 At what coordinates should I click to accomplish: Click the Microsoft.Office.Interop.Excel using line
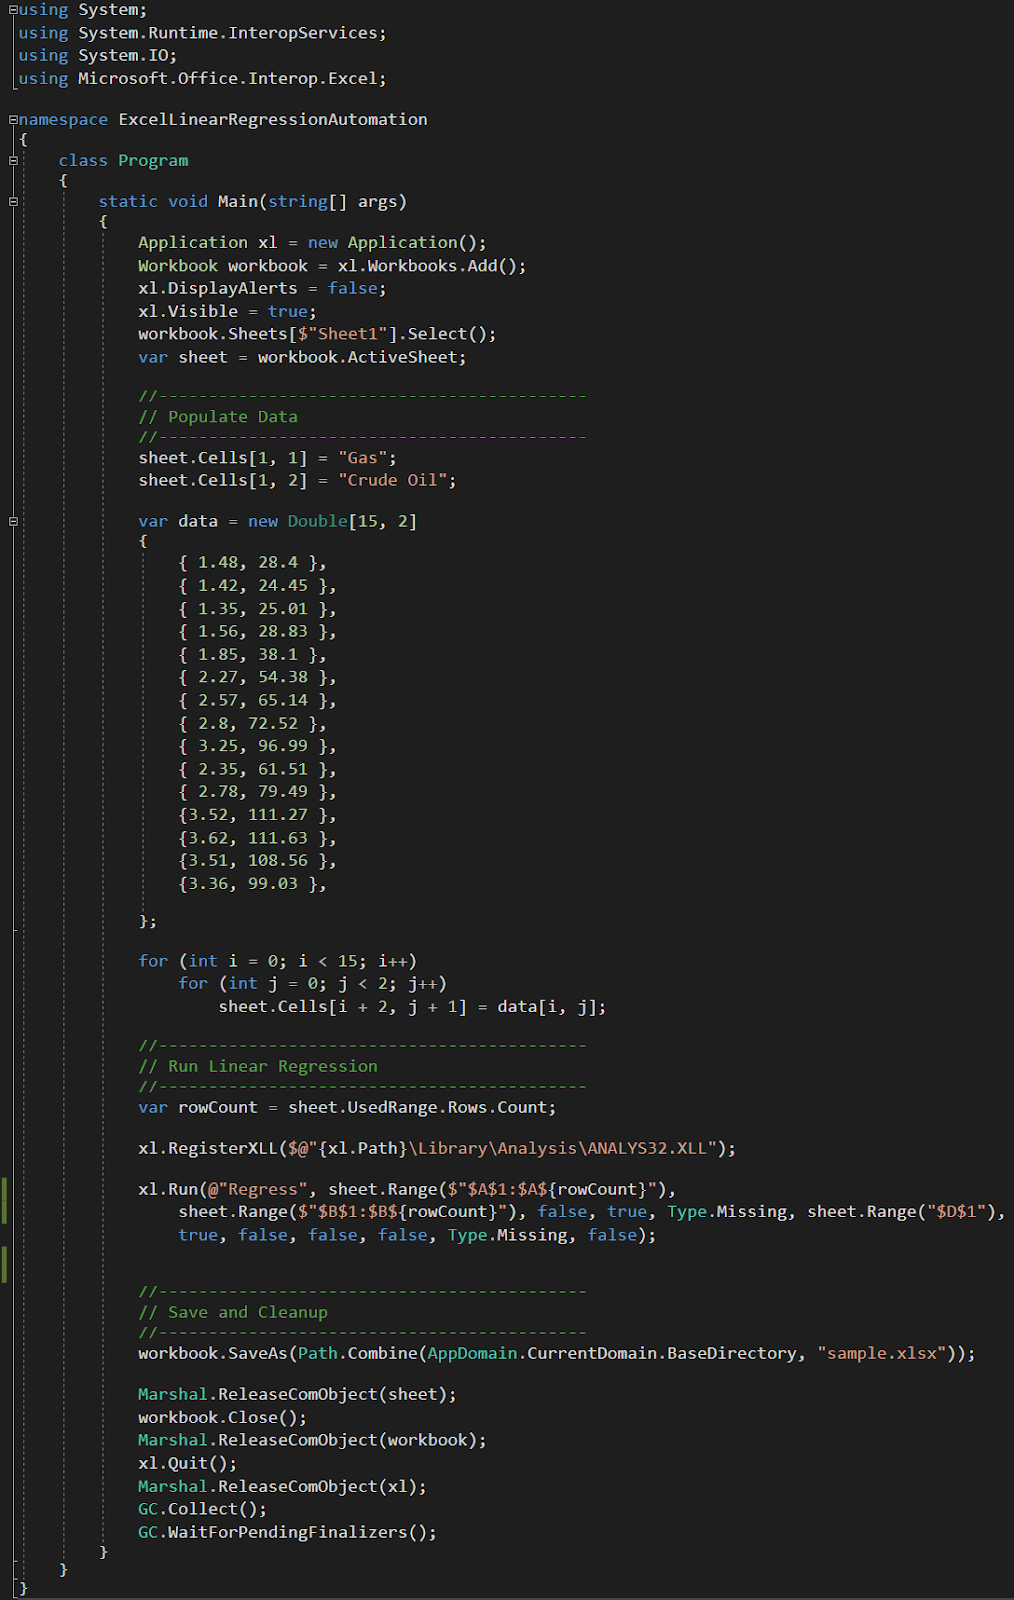tap(202, 78)
